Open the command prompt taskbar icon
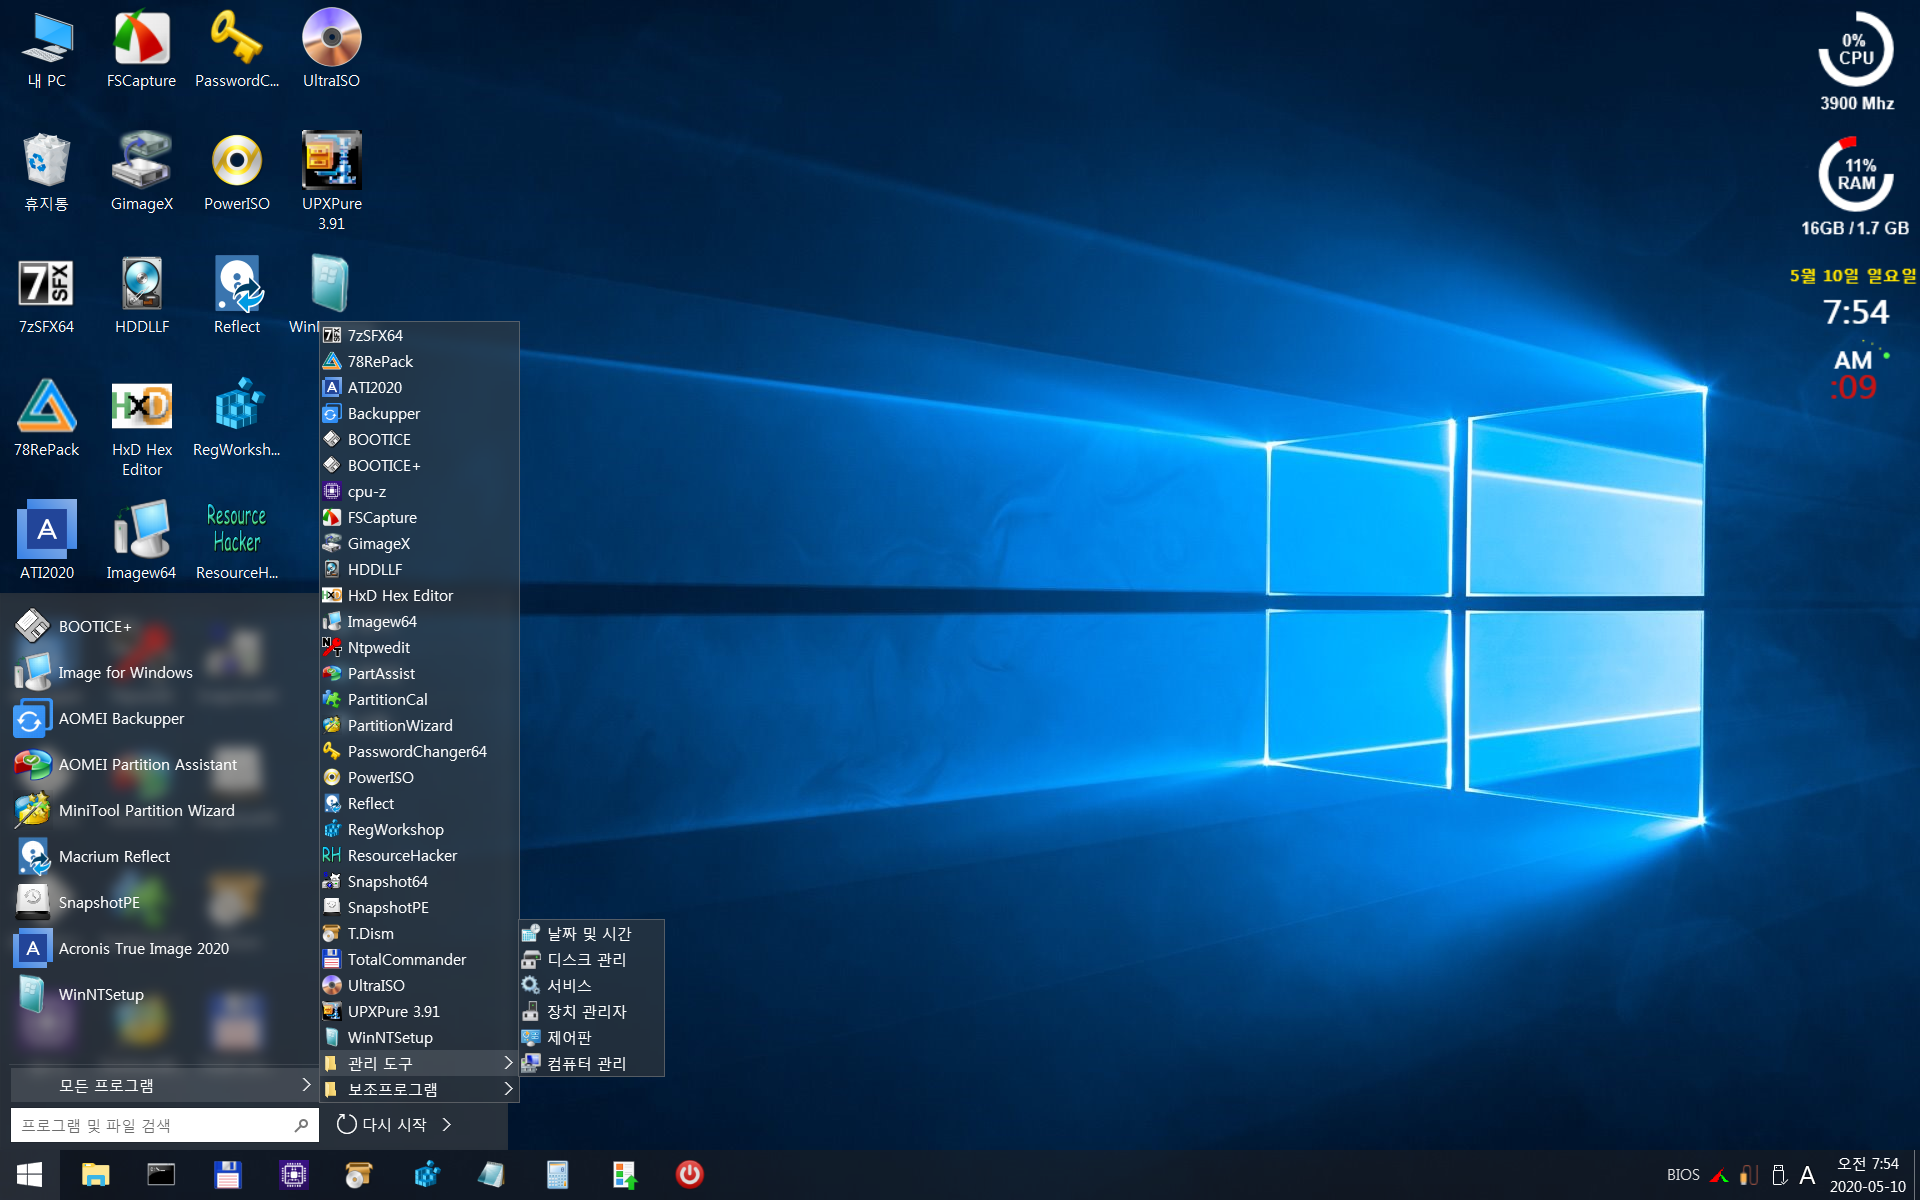 tap(161, 1175)
